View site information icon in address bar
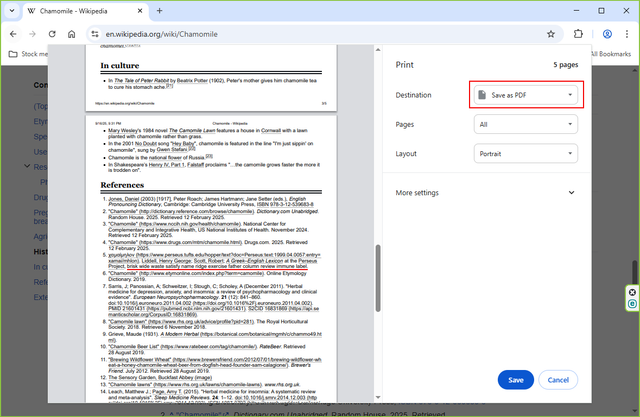The height and width of the screenshot is (417, 640). point(95,34)
